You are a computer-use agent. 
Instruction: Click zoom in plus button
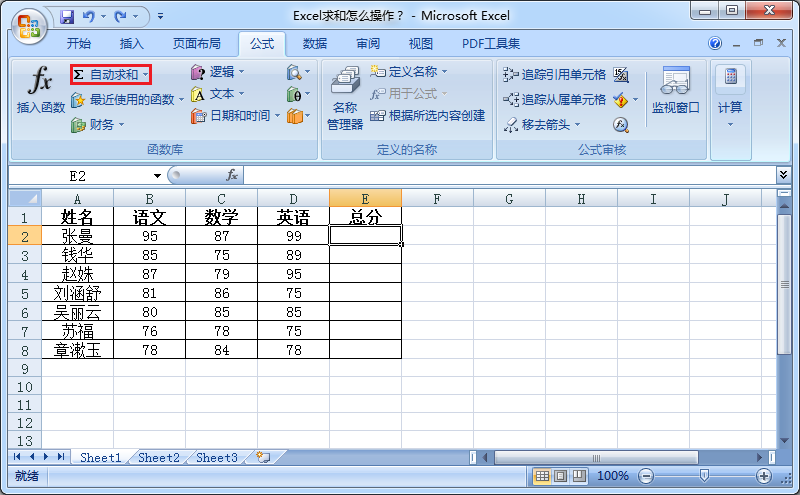click(x=764, y=476)
